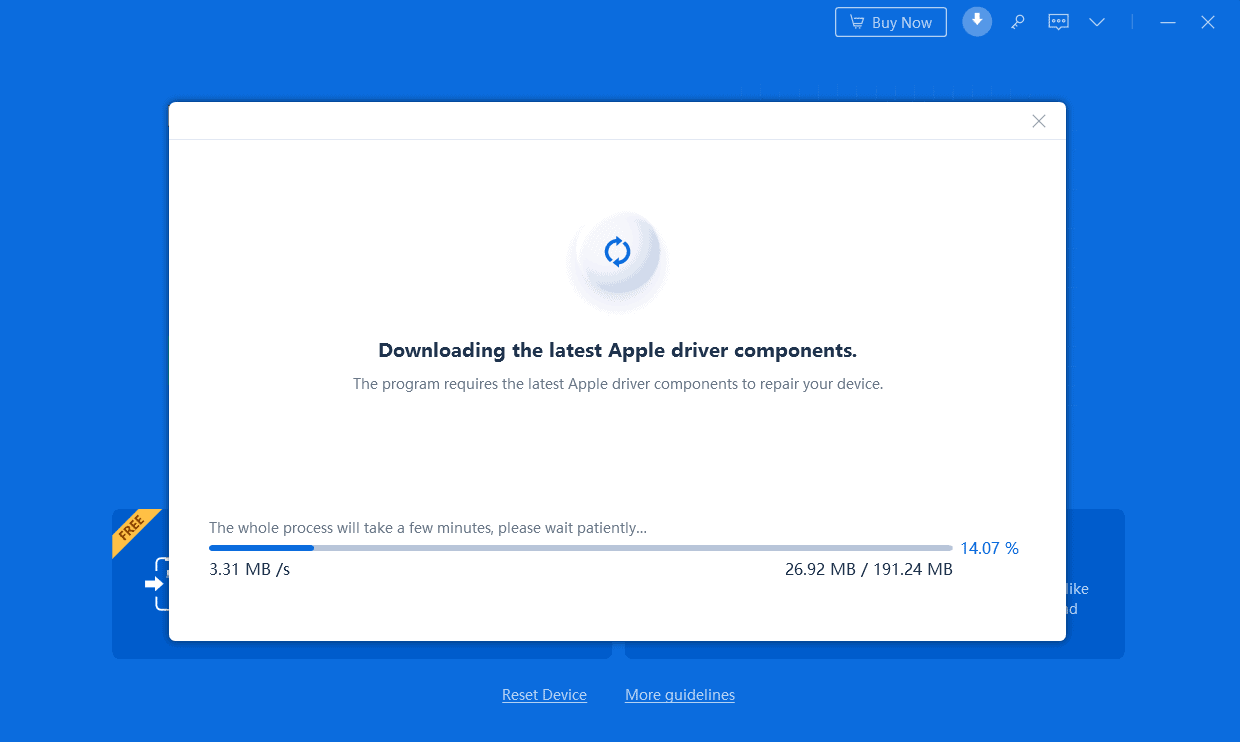This screenshot has height=742, width=1240.
Task: Click the 26.92 MB / 191.24 MB text
Action: point(868,570)
